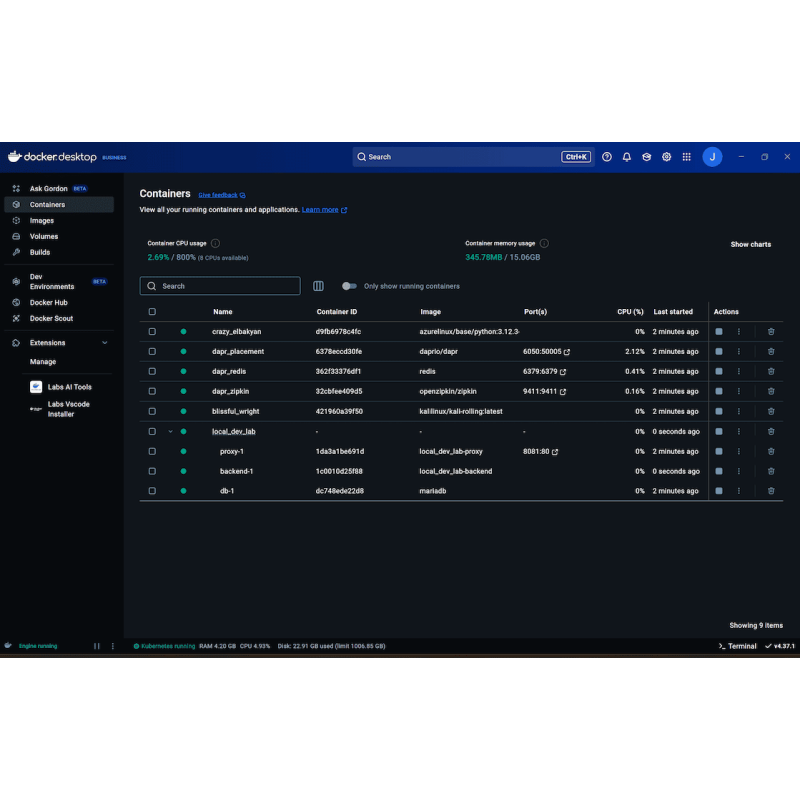Delete the crazy_elbakyan container

pyautogui.click(x=771, y=332)
